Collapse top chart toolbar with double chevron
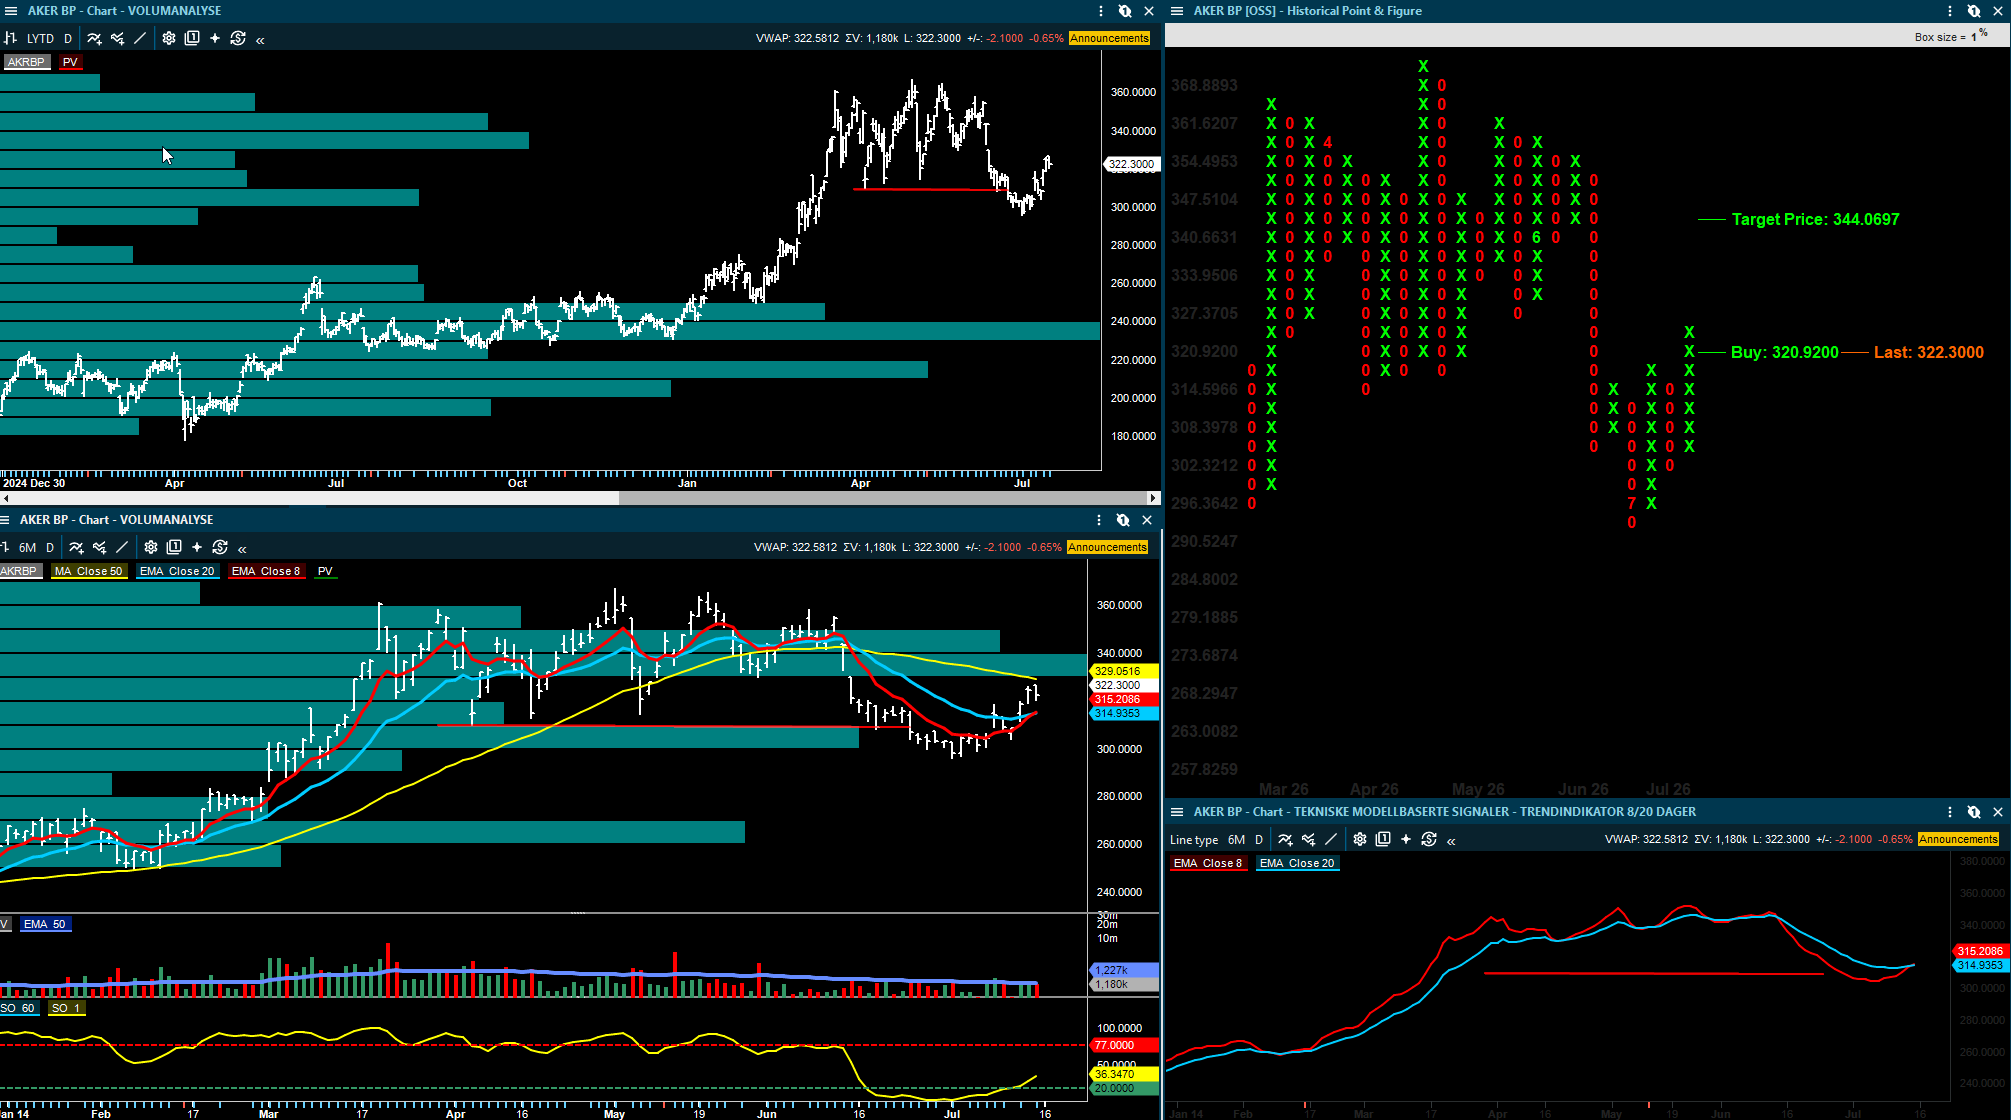2011x1120 pixels. (x=261, y=39)
